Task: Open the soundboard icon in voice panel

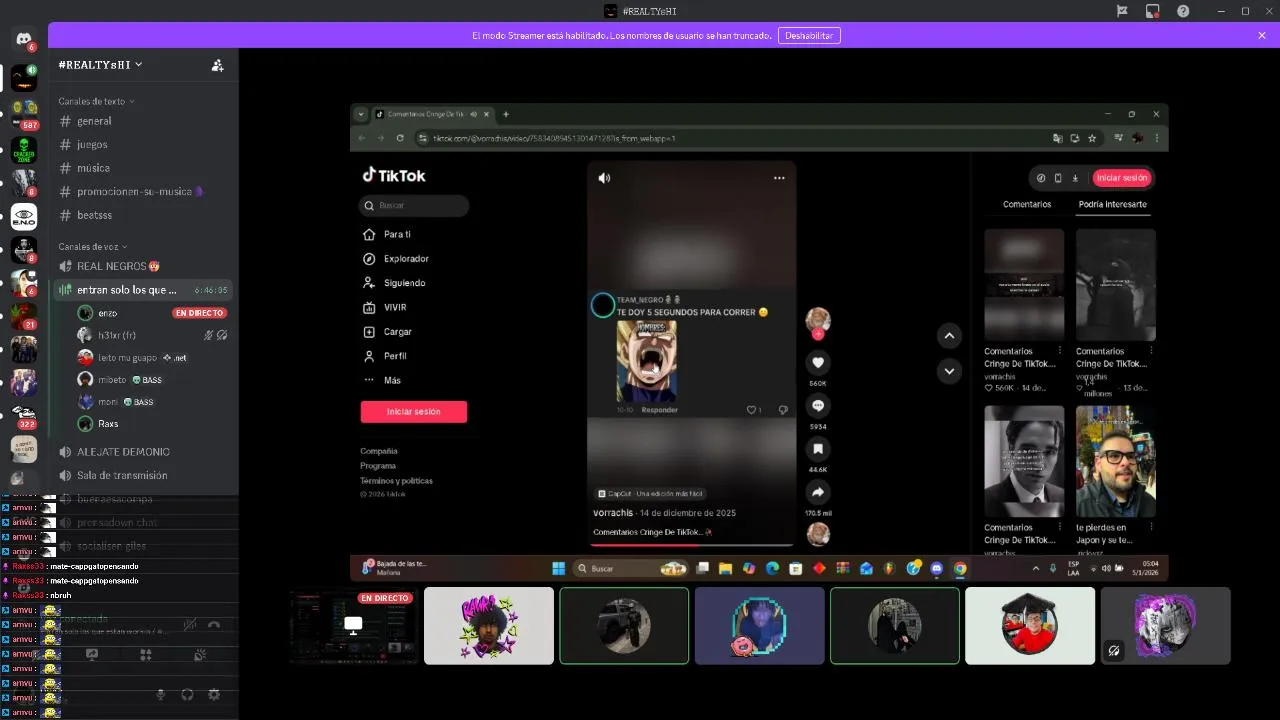Action: pyautogui.click(x=200, y=655)
